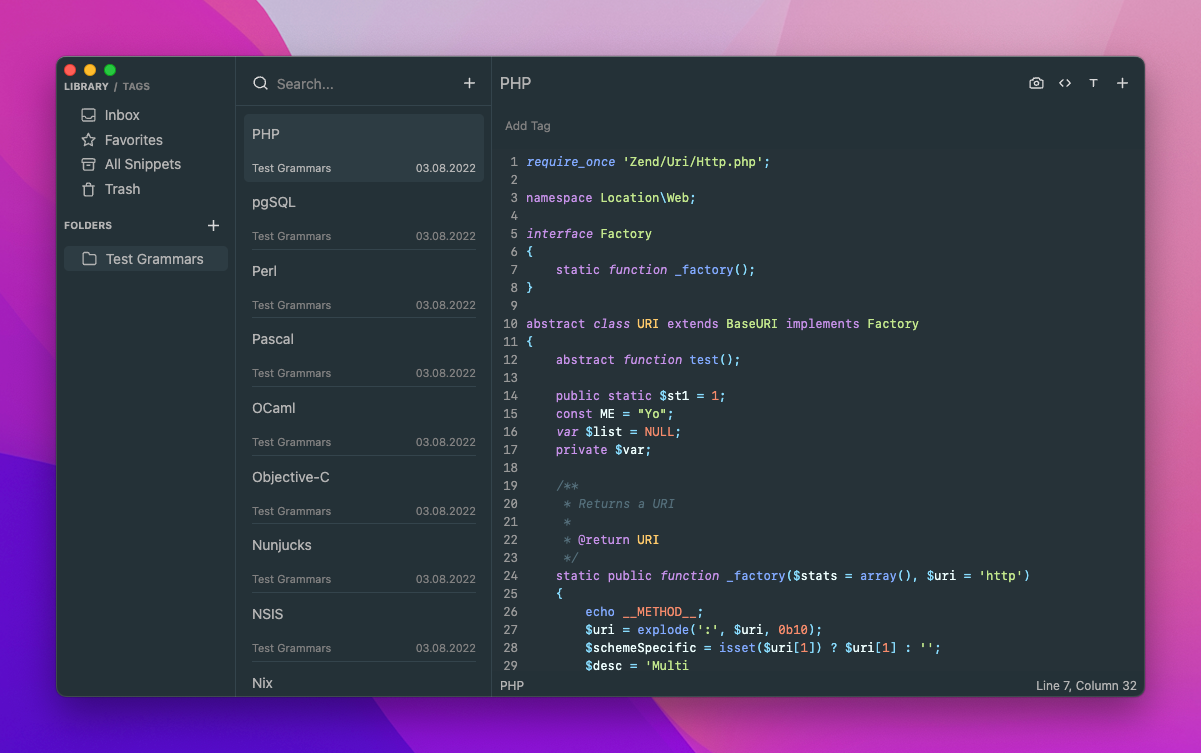The width and height of the screenshot is (1201, 753).
Task: Add a new folder using the plus next to FOLDERS
Action: pyautogui.click(x=213, y=226)
